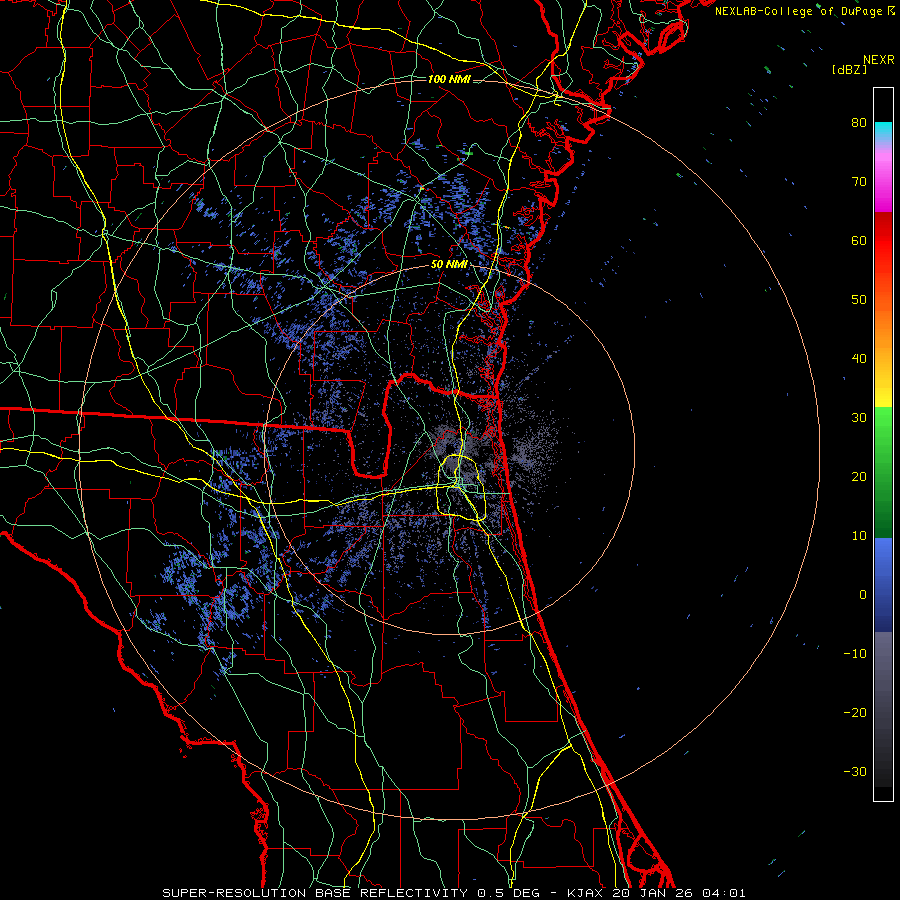Image resolution: width=900 pixels, height=900 pixels.
Task: Click the NEXR label above the color scale
Action: point(879,60)
